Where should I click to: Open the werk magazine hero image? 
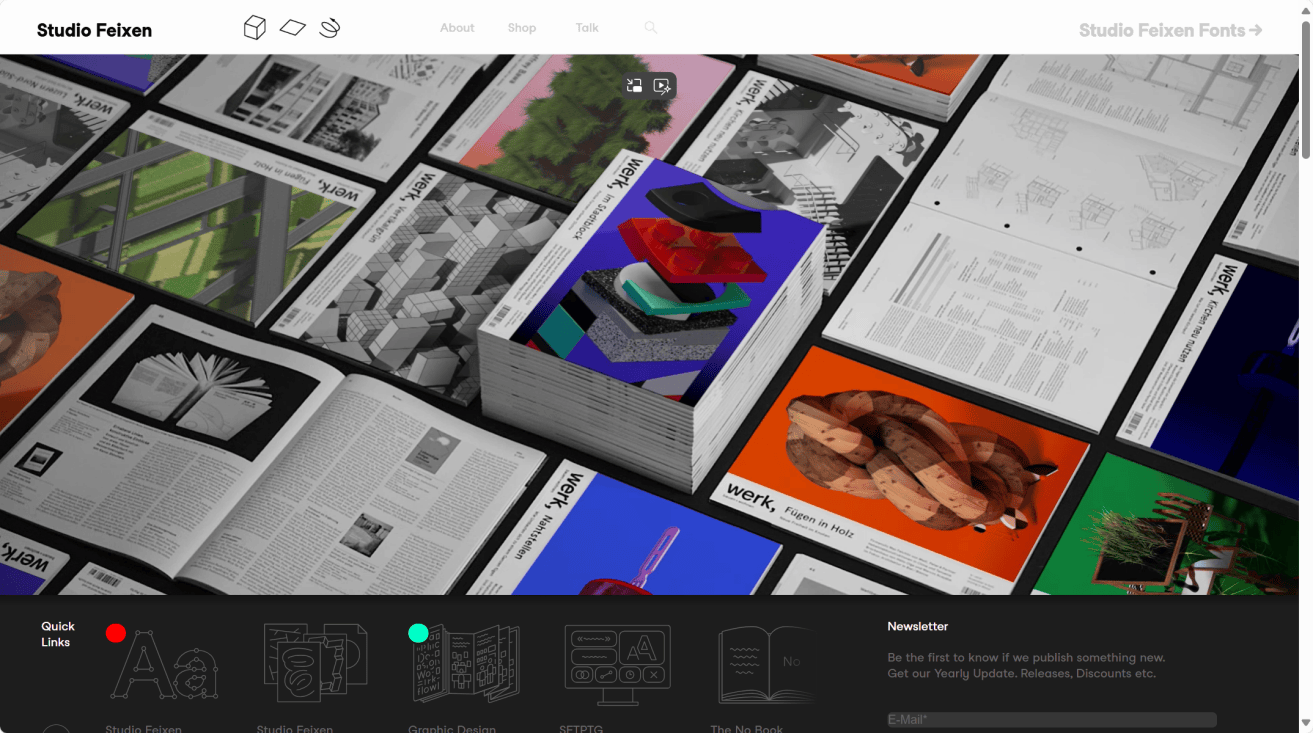pyautogui.click(x=649, y=325)
